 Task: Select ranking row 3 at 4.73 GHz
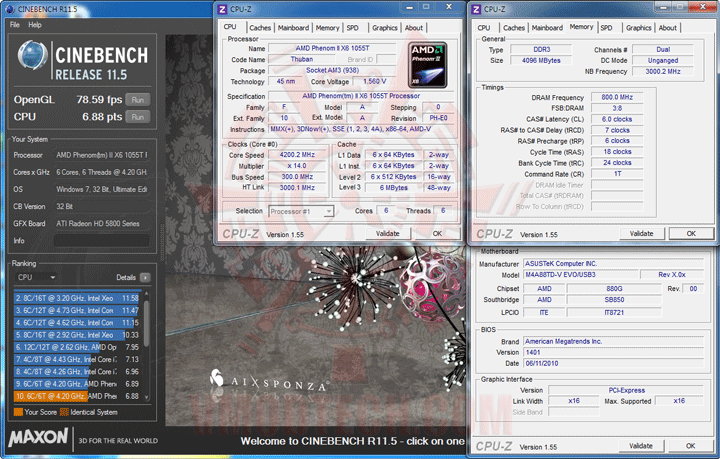[x=77, y=311]
